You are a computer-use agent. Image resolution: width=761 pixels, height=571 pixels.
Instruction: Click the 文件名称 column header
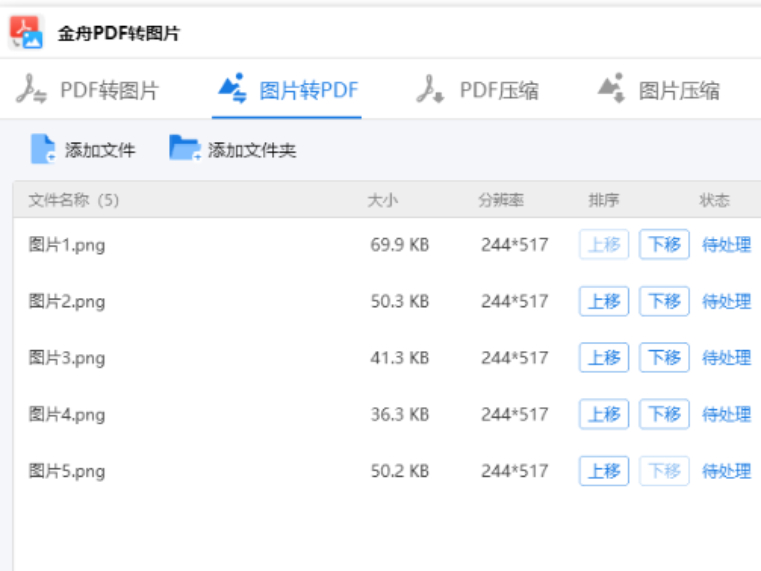[73, 201]
